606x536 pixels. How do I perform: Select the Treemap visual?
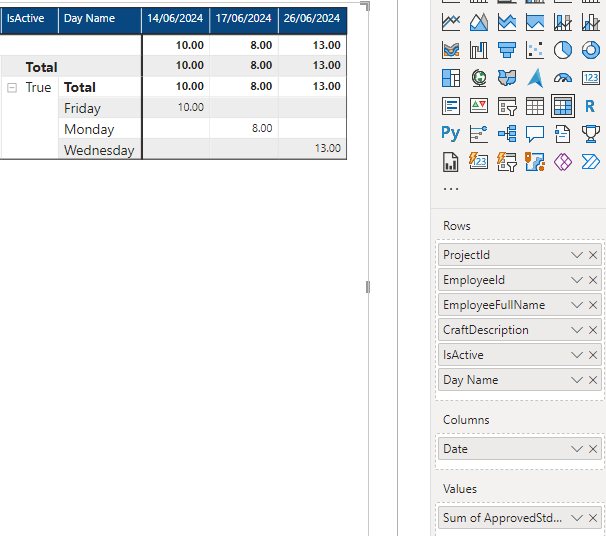pos(451,78)
